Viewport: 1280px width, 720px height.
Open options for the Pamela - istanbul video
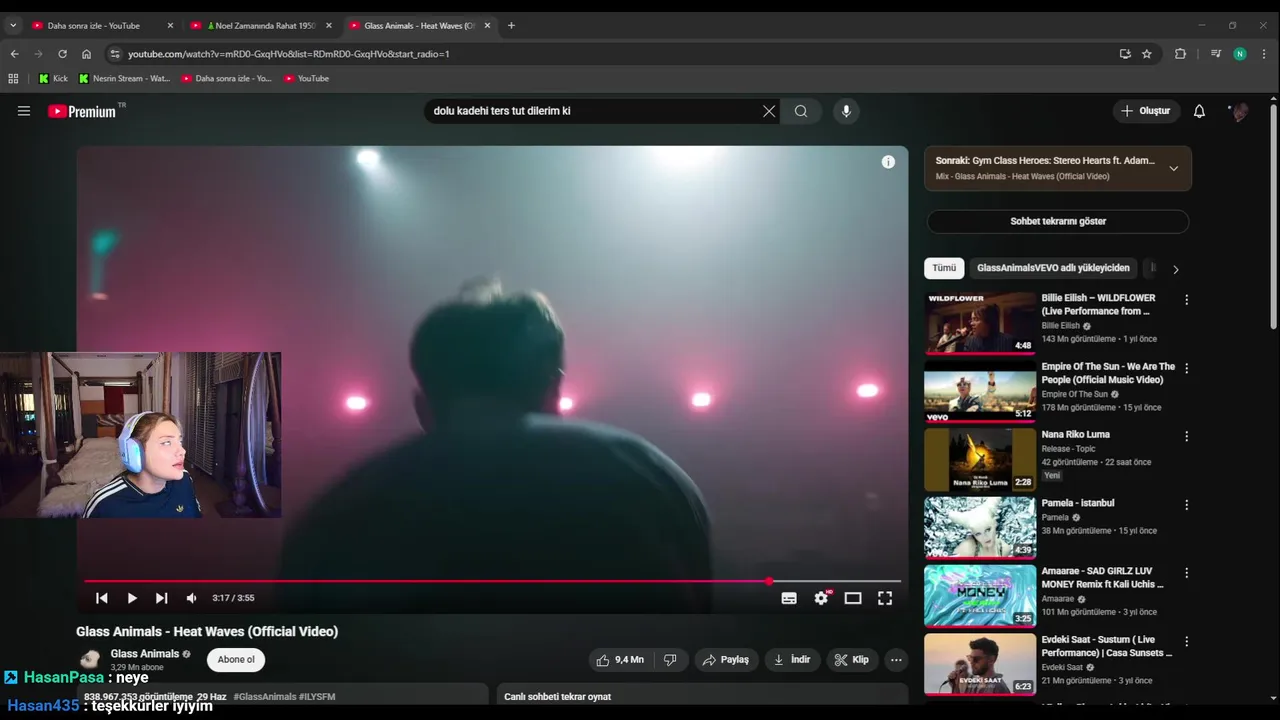coord(1186,505)
